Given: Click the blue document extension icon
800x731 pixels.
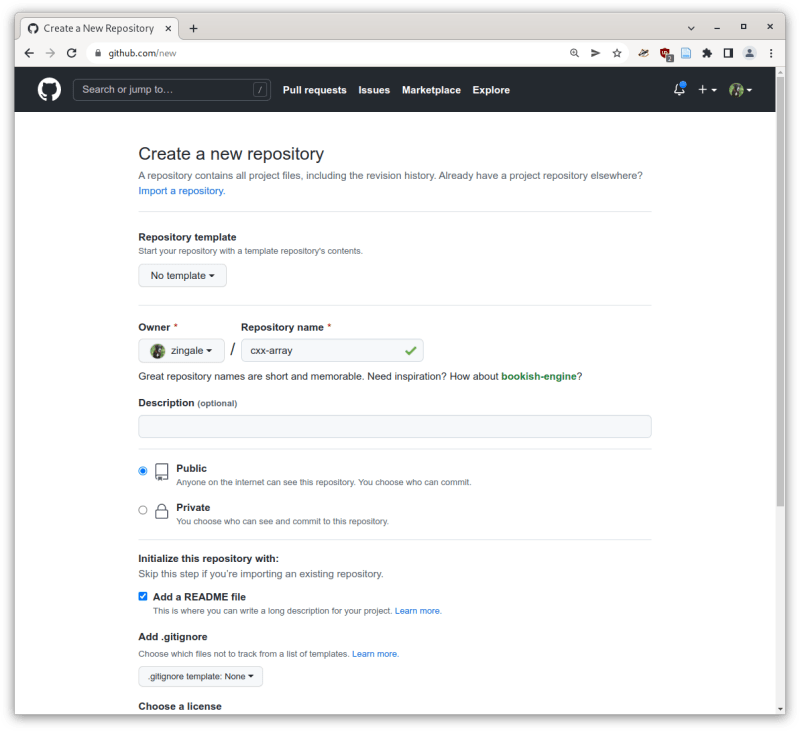Looking at the screenshot, I should click(686, 53).
